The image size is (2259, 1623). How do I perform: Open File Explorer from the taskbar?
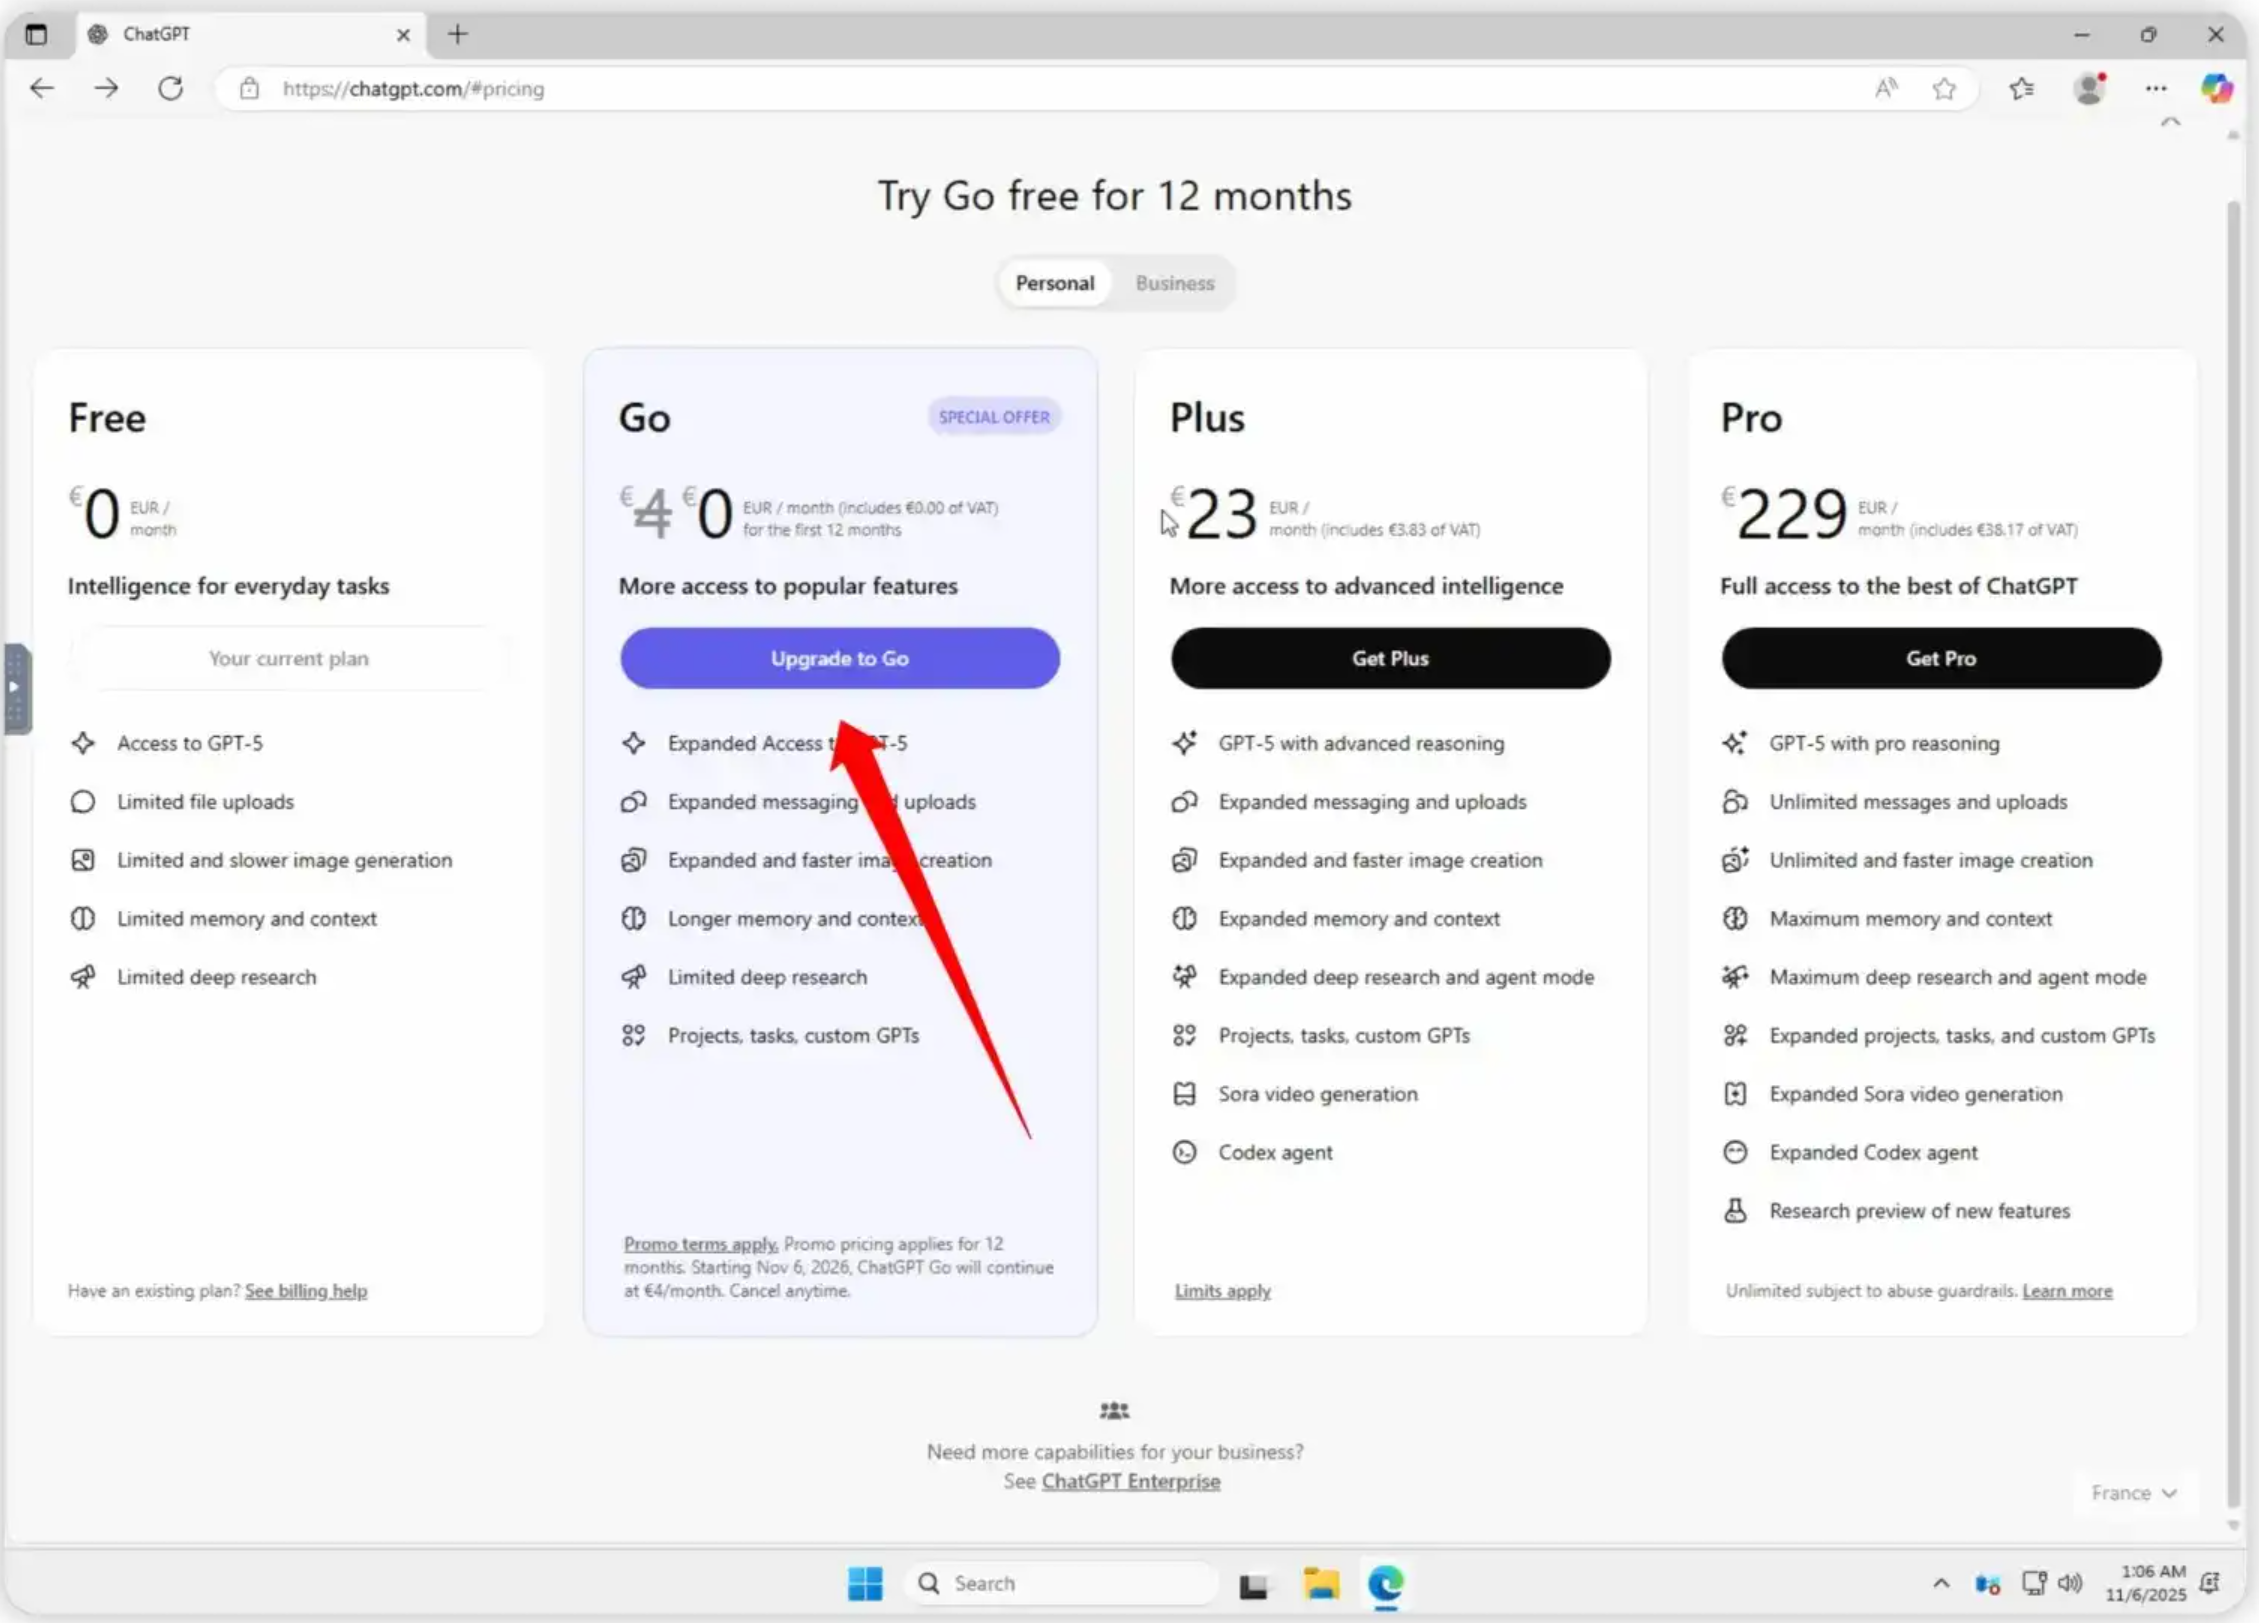(1320, 1583)
